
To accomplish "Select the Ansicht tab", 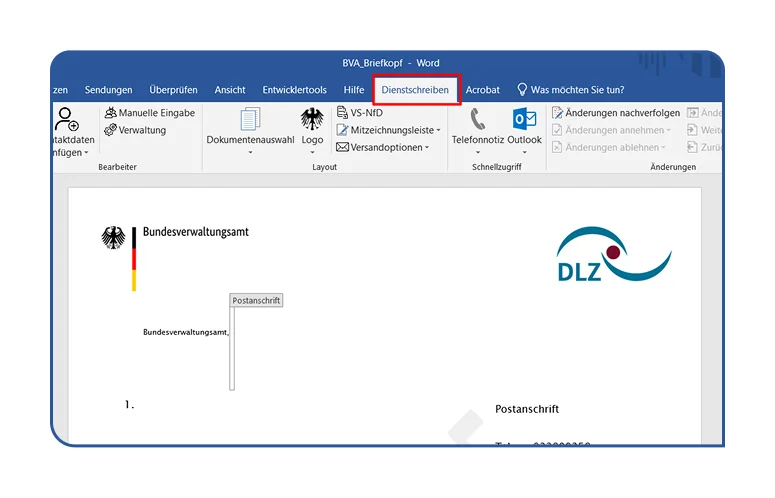I will pos(230,90).
